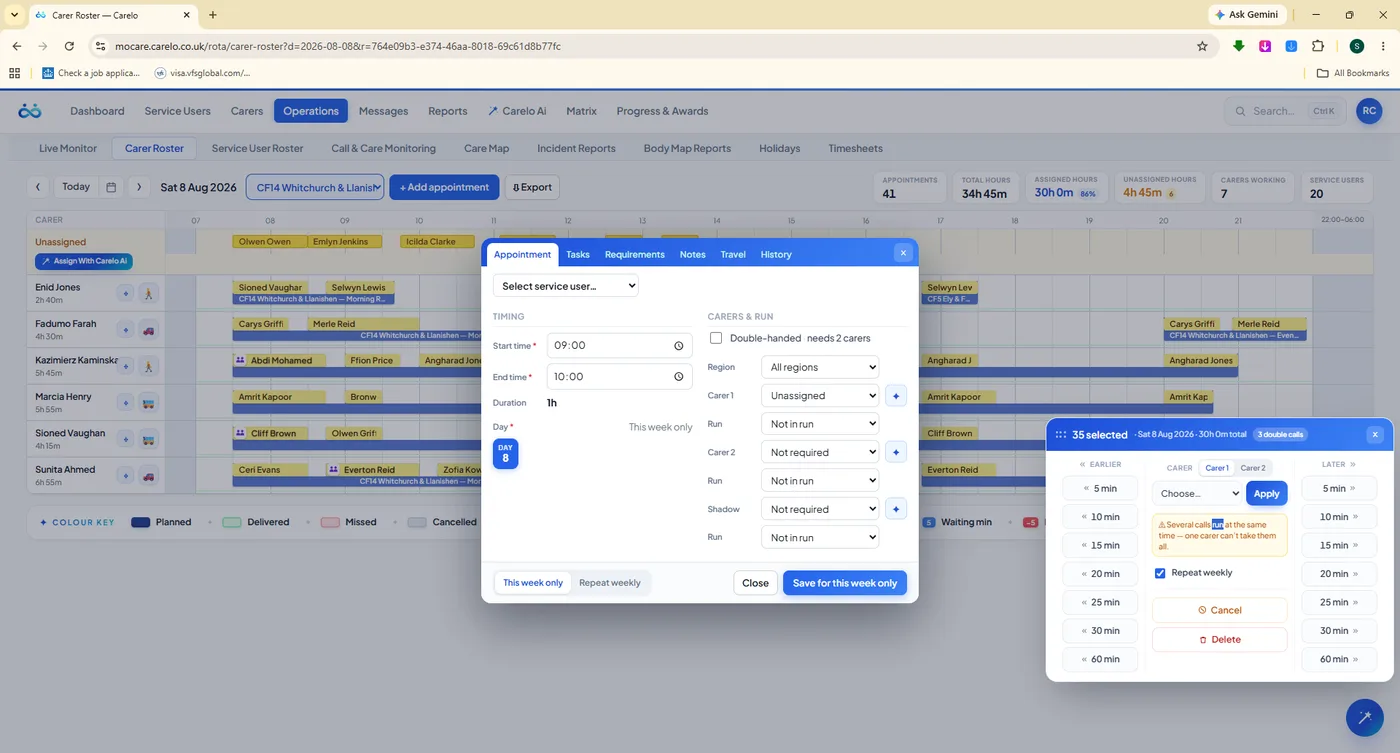The width and height of the screenshot is (1400, 753).
Task: Click the AI sparkle button beside Shadow
Action: coord(896,509)
